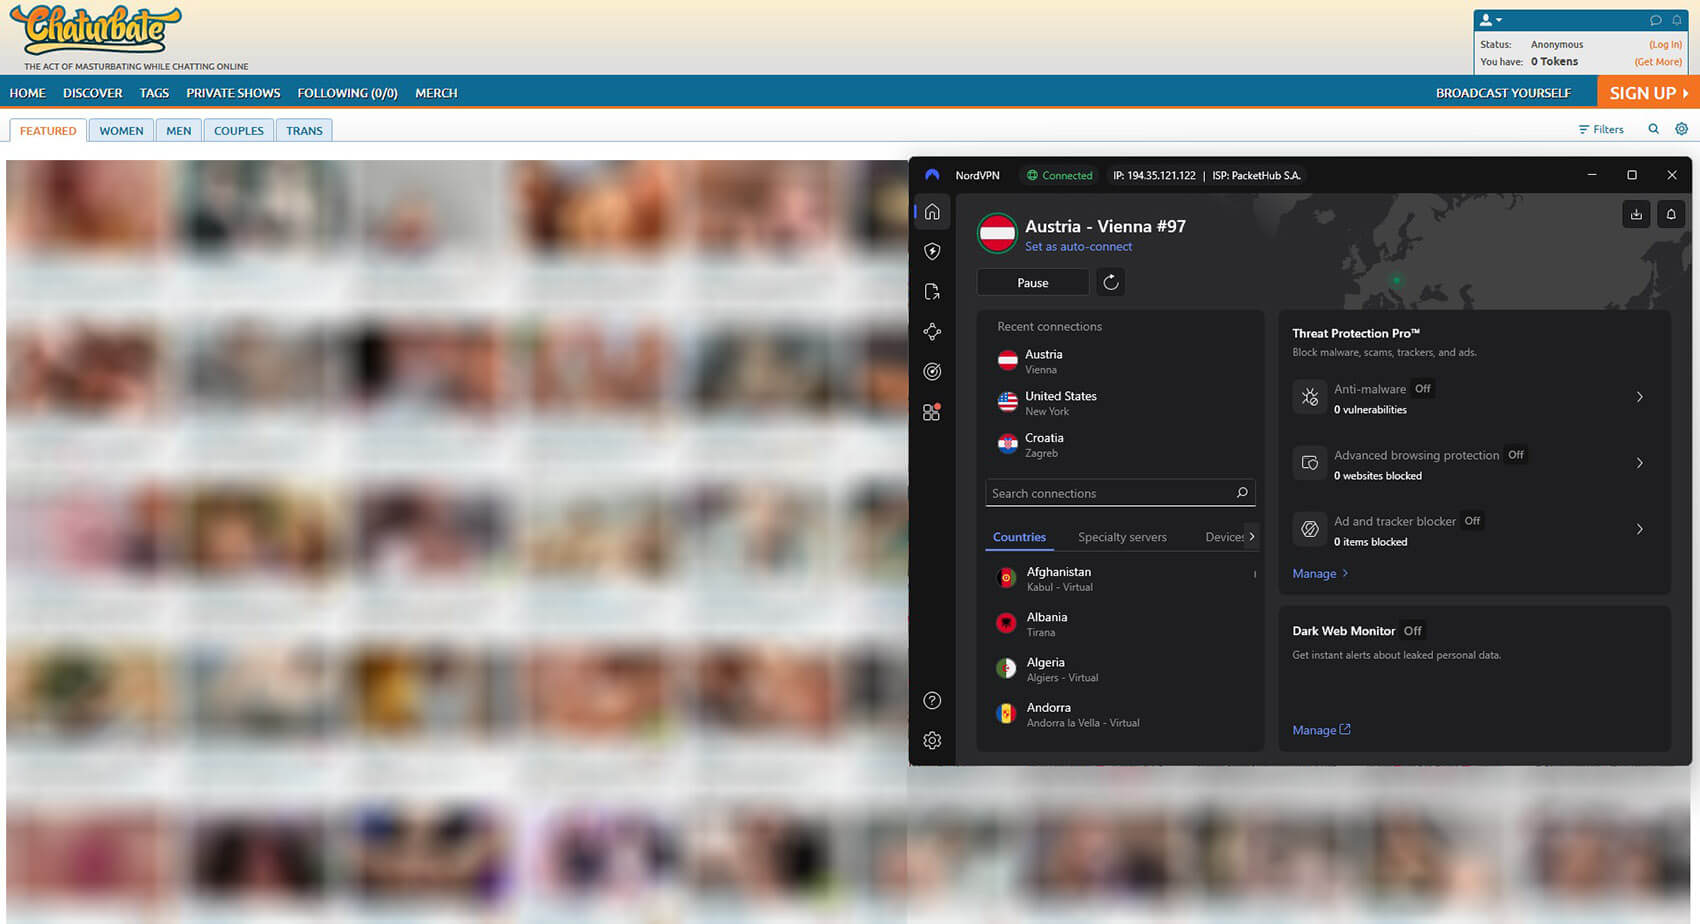Open the Chaturbate search magnifier

click(x=1654, y=129)
